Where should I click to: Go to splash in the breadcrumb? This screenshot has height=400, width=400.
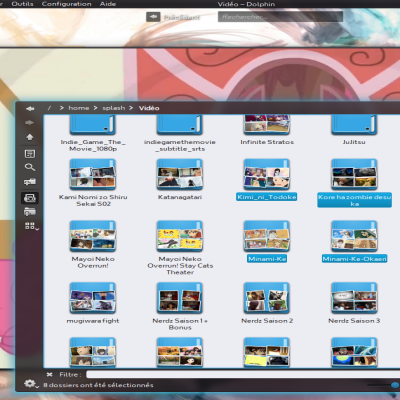click(114, 108)
